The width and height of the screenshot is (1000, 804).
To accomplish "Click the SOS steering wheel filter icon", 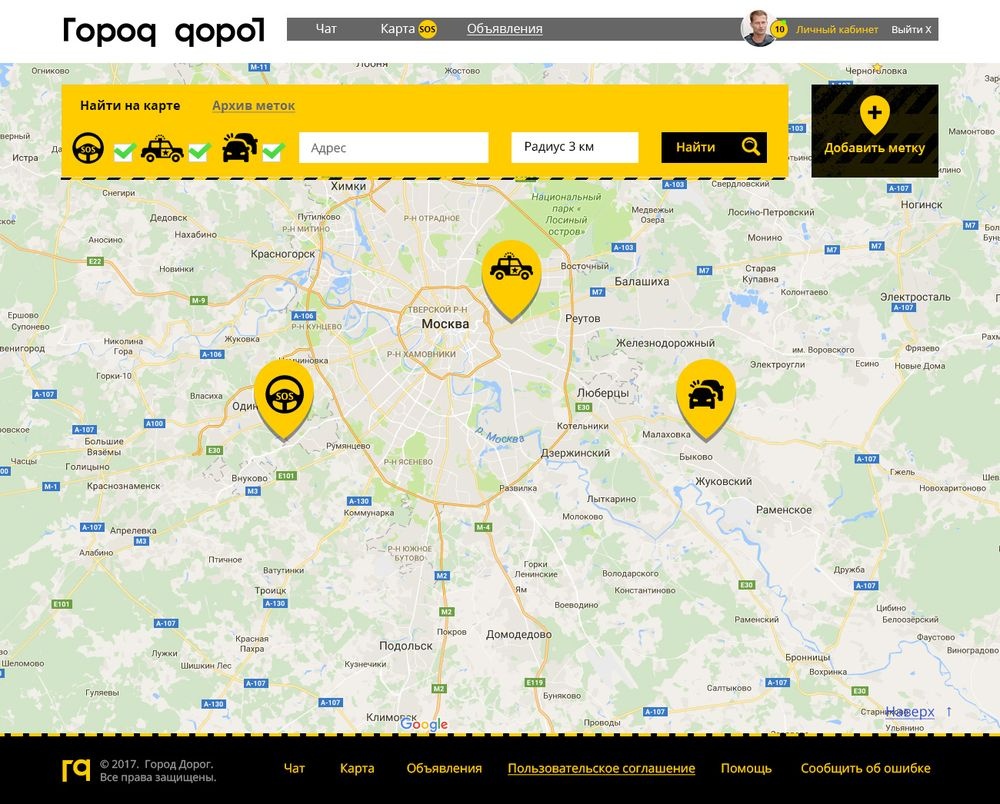I will tap(88, 149).
